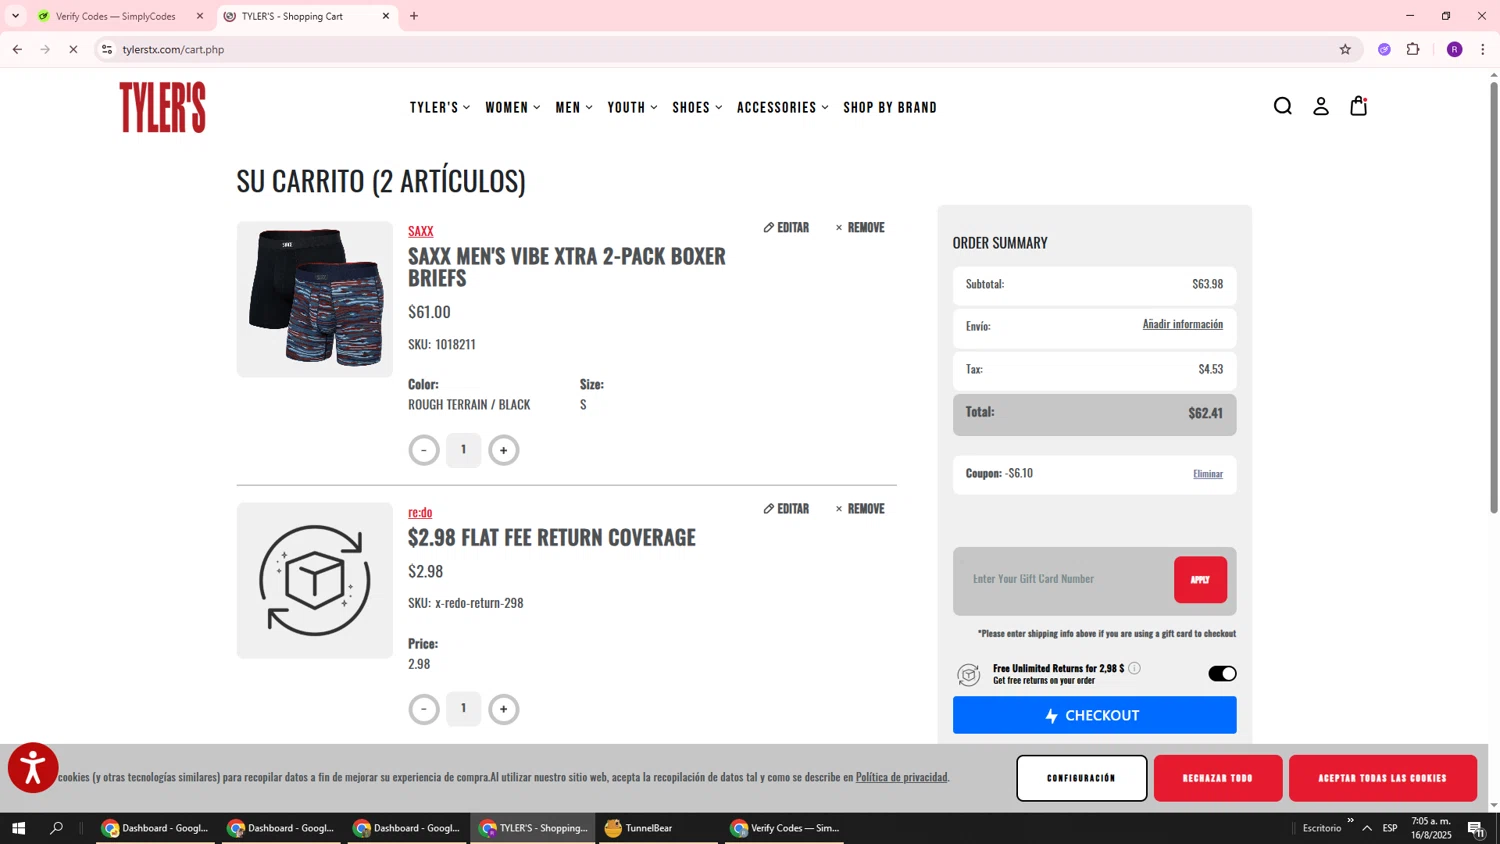1500x844 pixels.
Task: Click the return coverage product thumbnail
Action: (x=315, y=580)
